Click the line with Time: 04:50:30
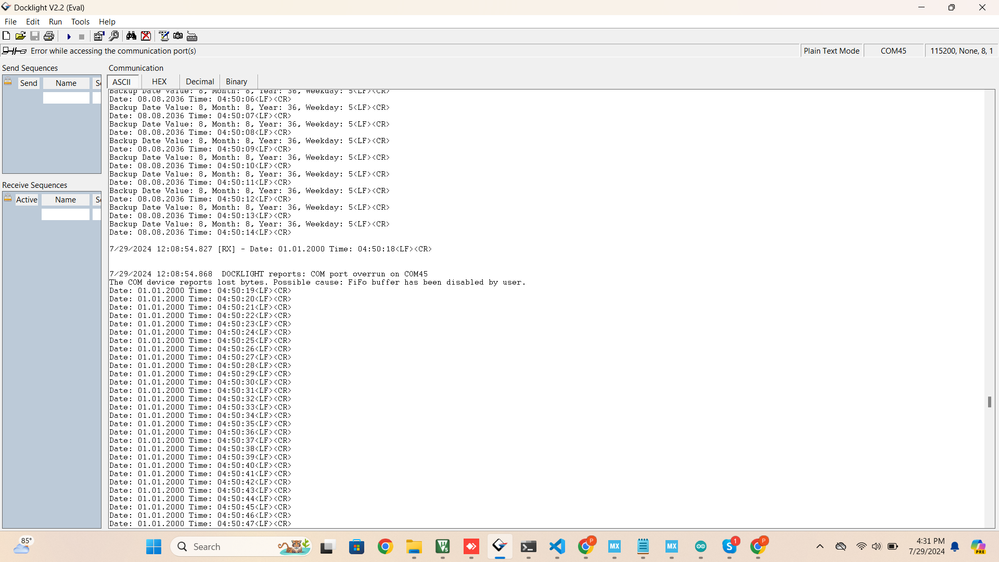999x562 pixels. click(200, 382)
